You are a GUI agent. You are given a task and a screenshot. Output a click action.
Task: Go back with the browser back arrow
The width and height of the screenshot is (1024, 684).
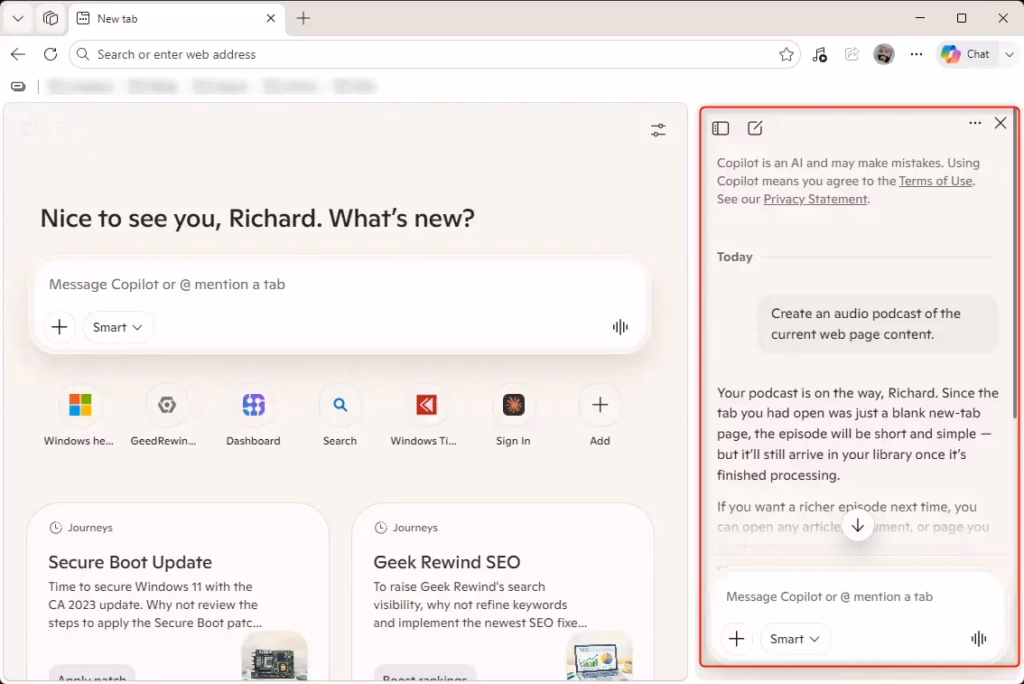(18, 54)
